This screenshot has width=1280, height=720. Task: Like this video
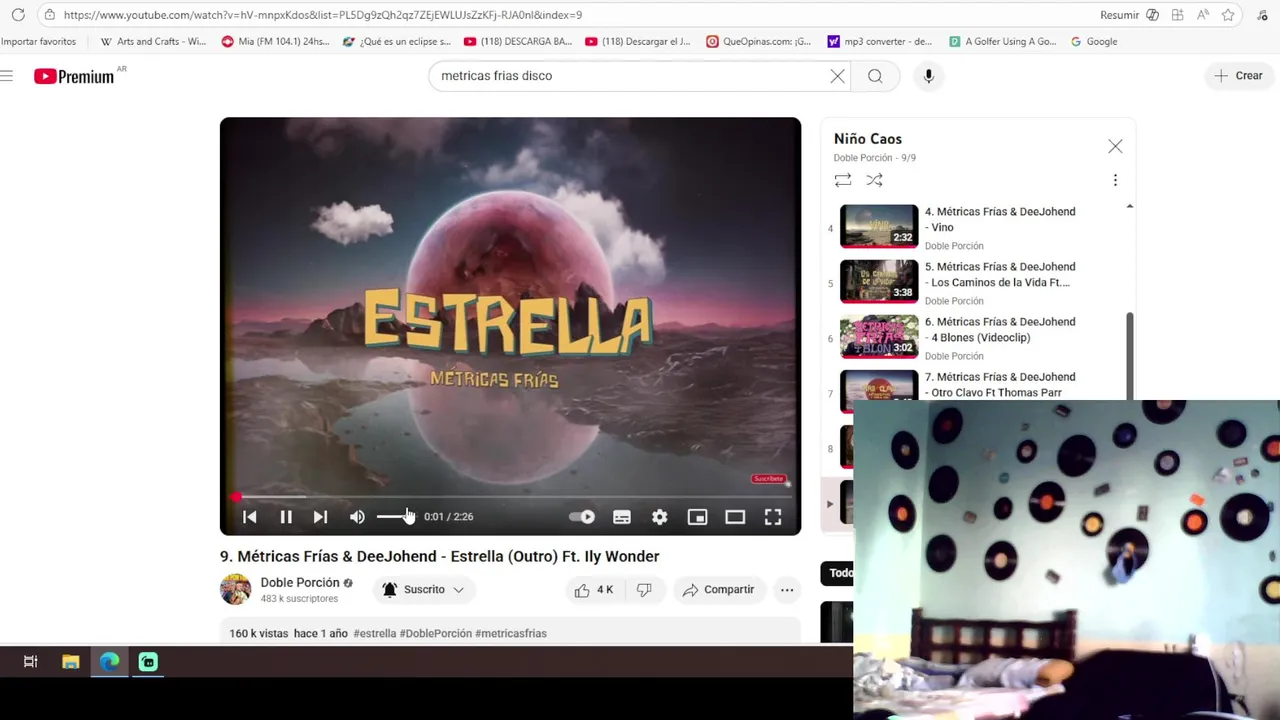pos(593,590)
